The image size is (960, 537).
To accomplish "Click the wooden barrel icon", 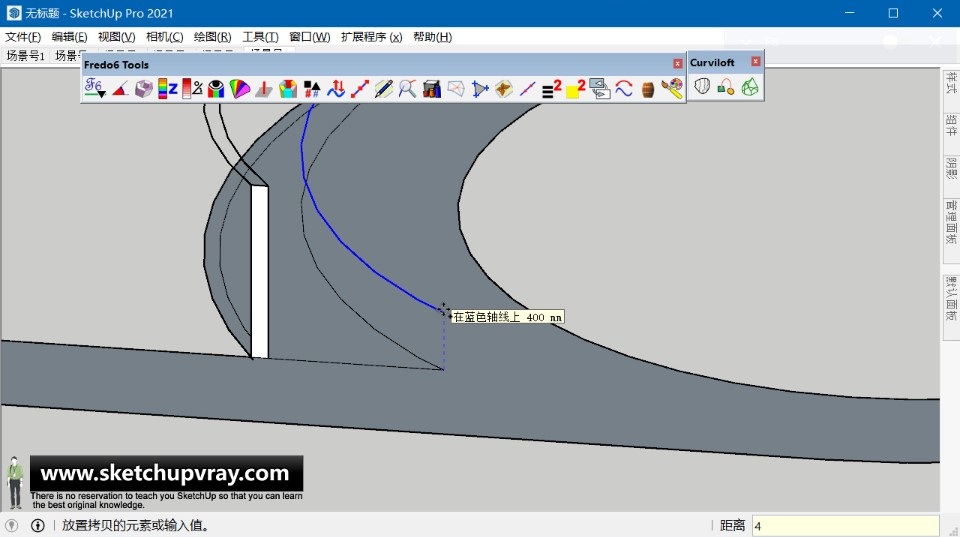I will tap(648, 90).
